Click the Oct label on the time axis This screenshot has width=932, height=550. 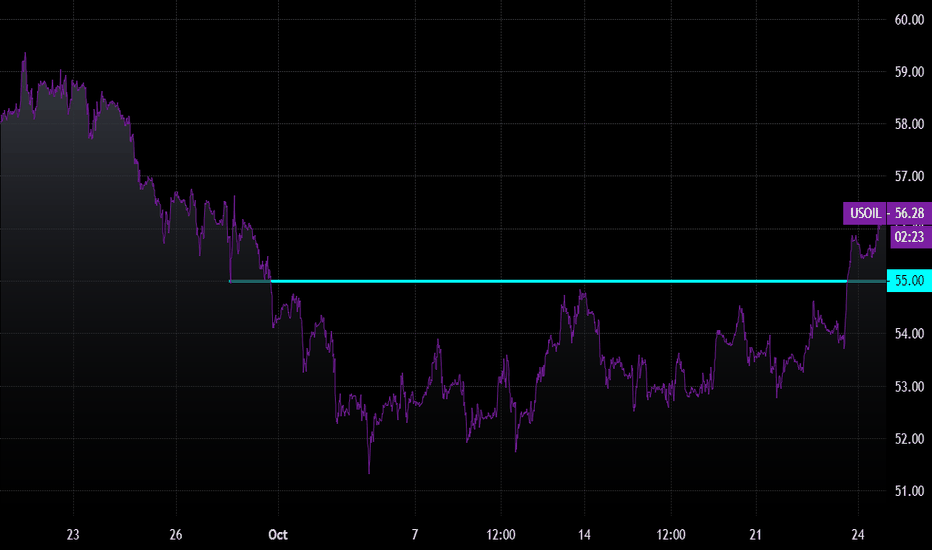[x=278, y=535]
